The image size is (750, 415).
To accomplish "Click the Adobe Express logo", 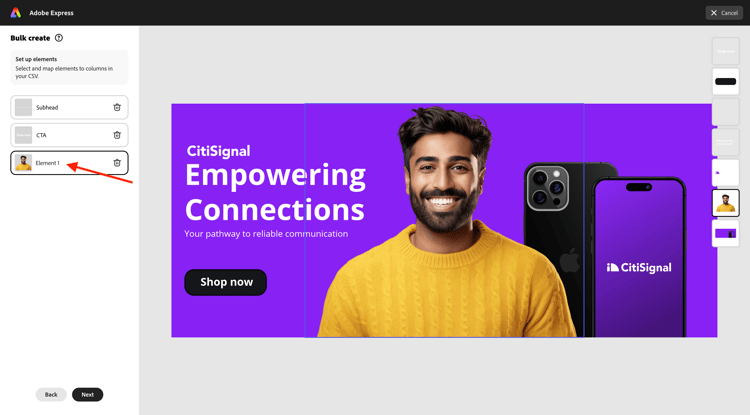I will (x=16, y=13).
